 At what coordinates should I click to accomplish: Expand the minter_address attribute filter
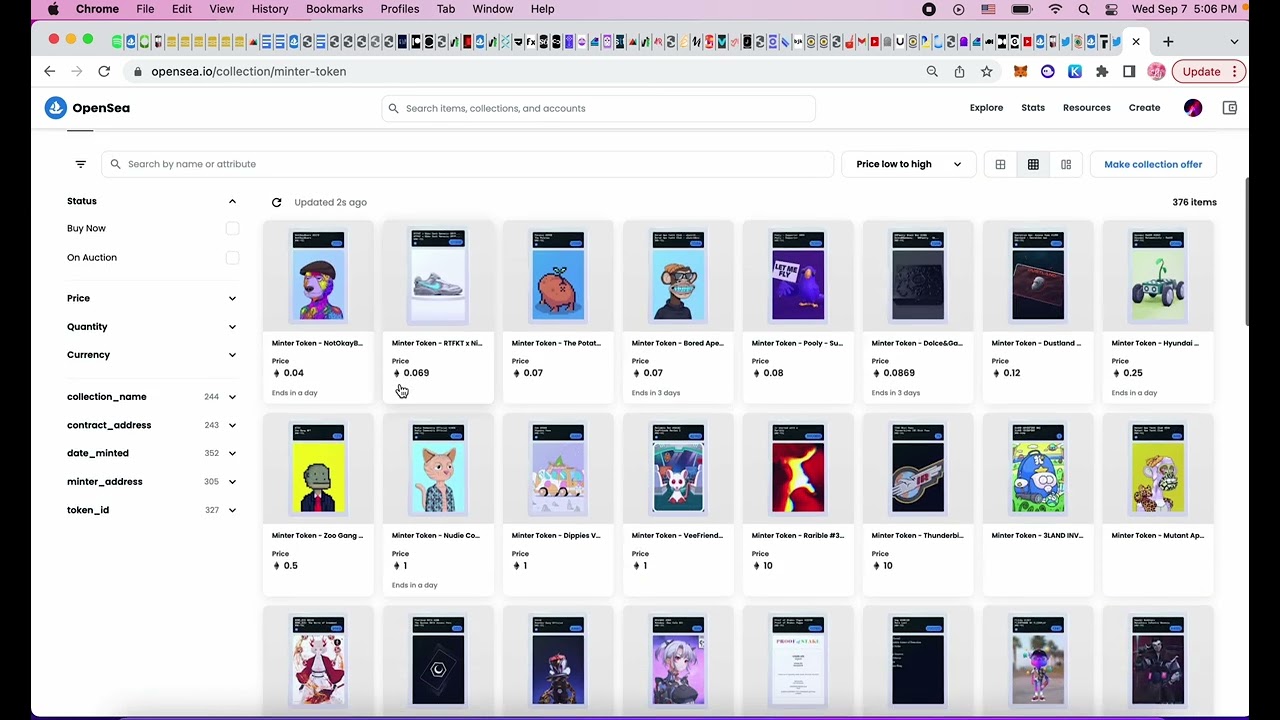(232, 481)
